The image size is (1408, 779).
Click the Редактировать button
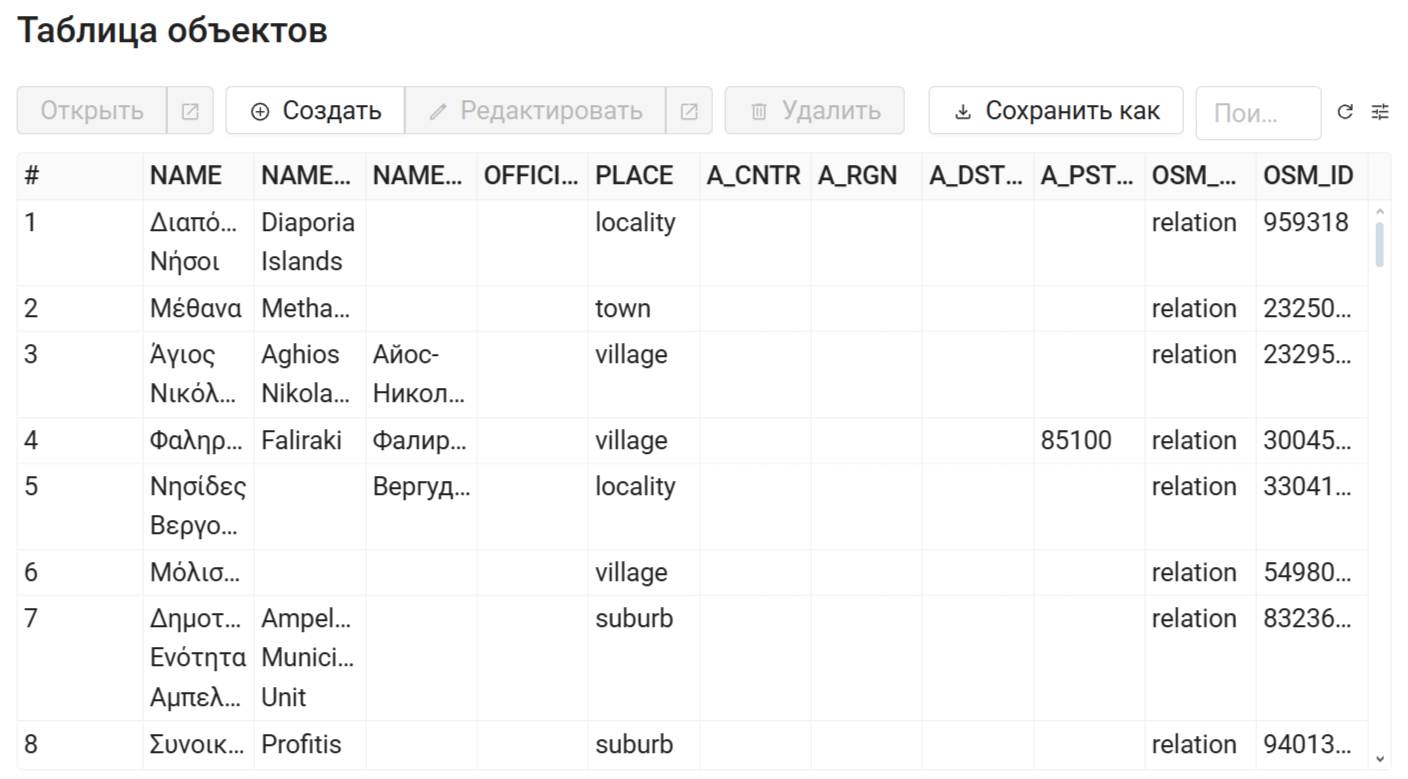pos(535,111)
